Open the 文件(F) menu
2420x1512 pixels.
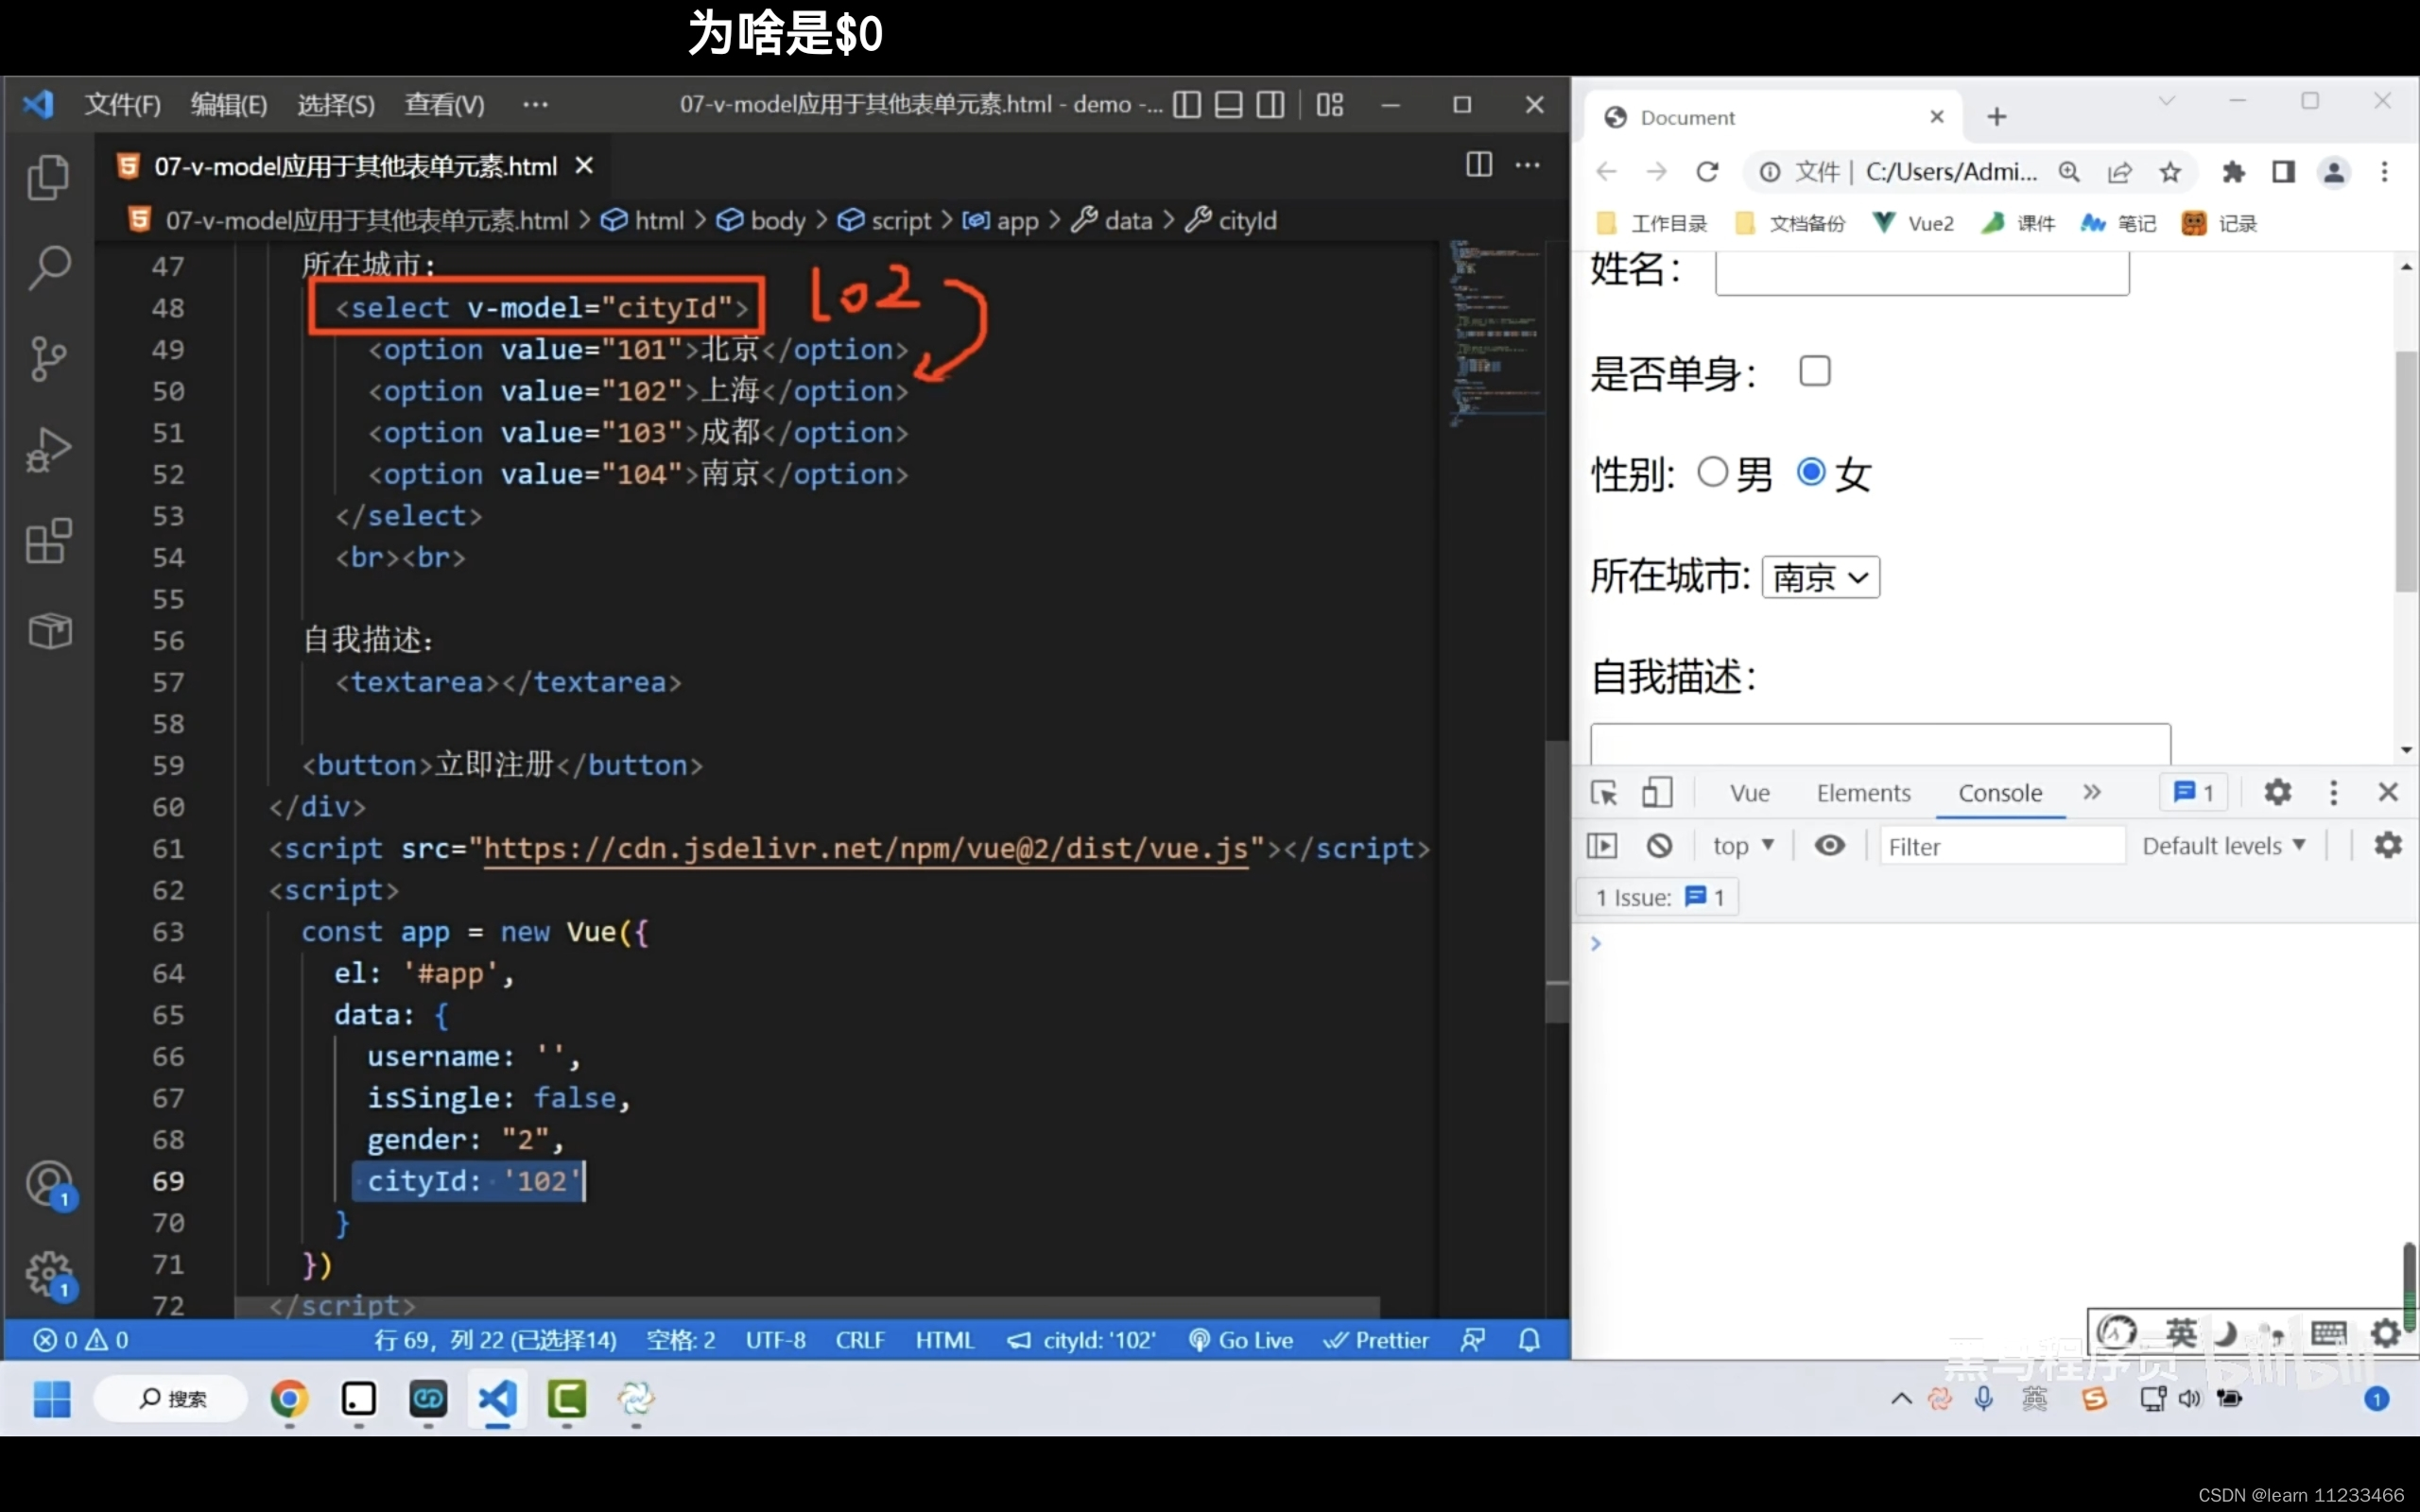122,105
